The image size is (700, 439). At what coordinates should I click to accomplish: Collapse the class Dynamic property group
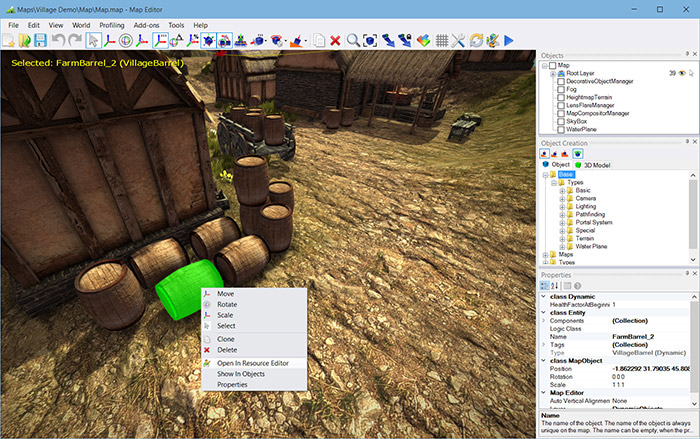click(543, 297)
